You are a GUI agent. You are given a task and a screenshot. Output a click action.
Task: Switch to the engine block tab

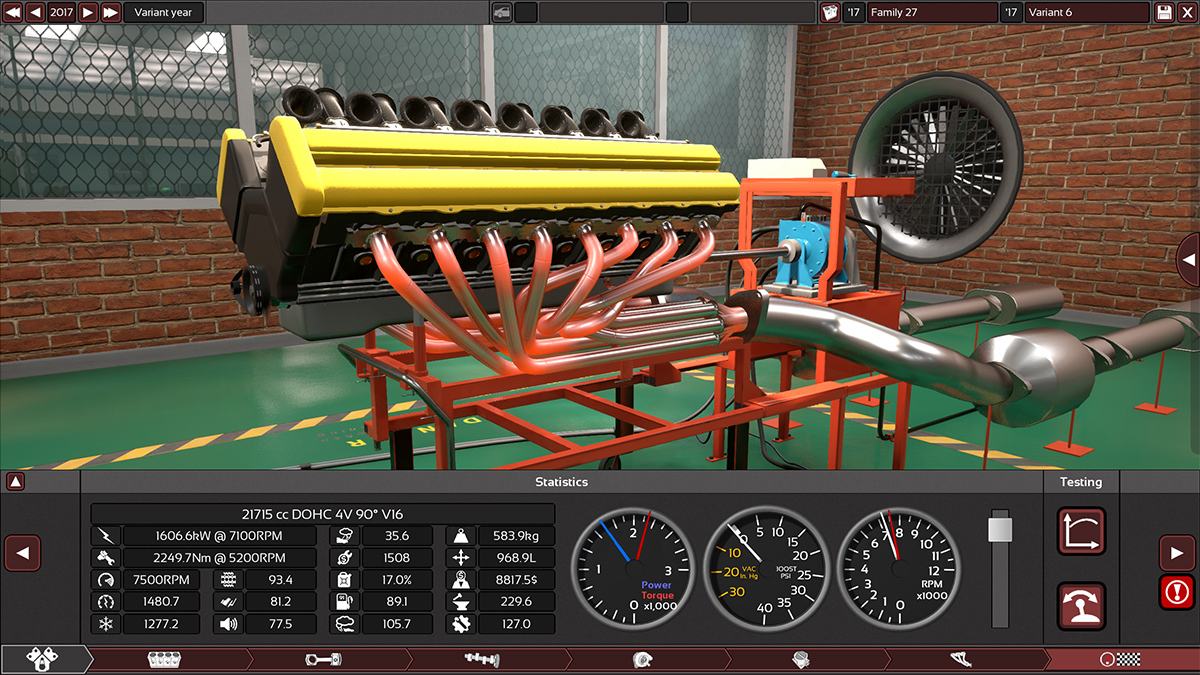click(164, 660)
